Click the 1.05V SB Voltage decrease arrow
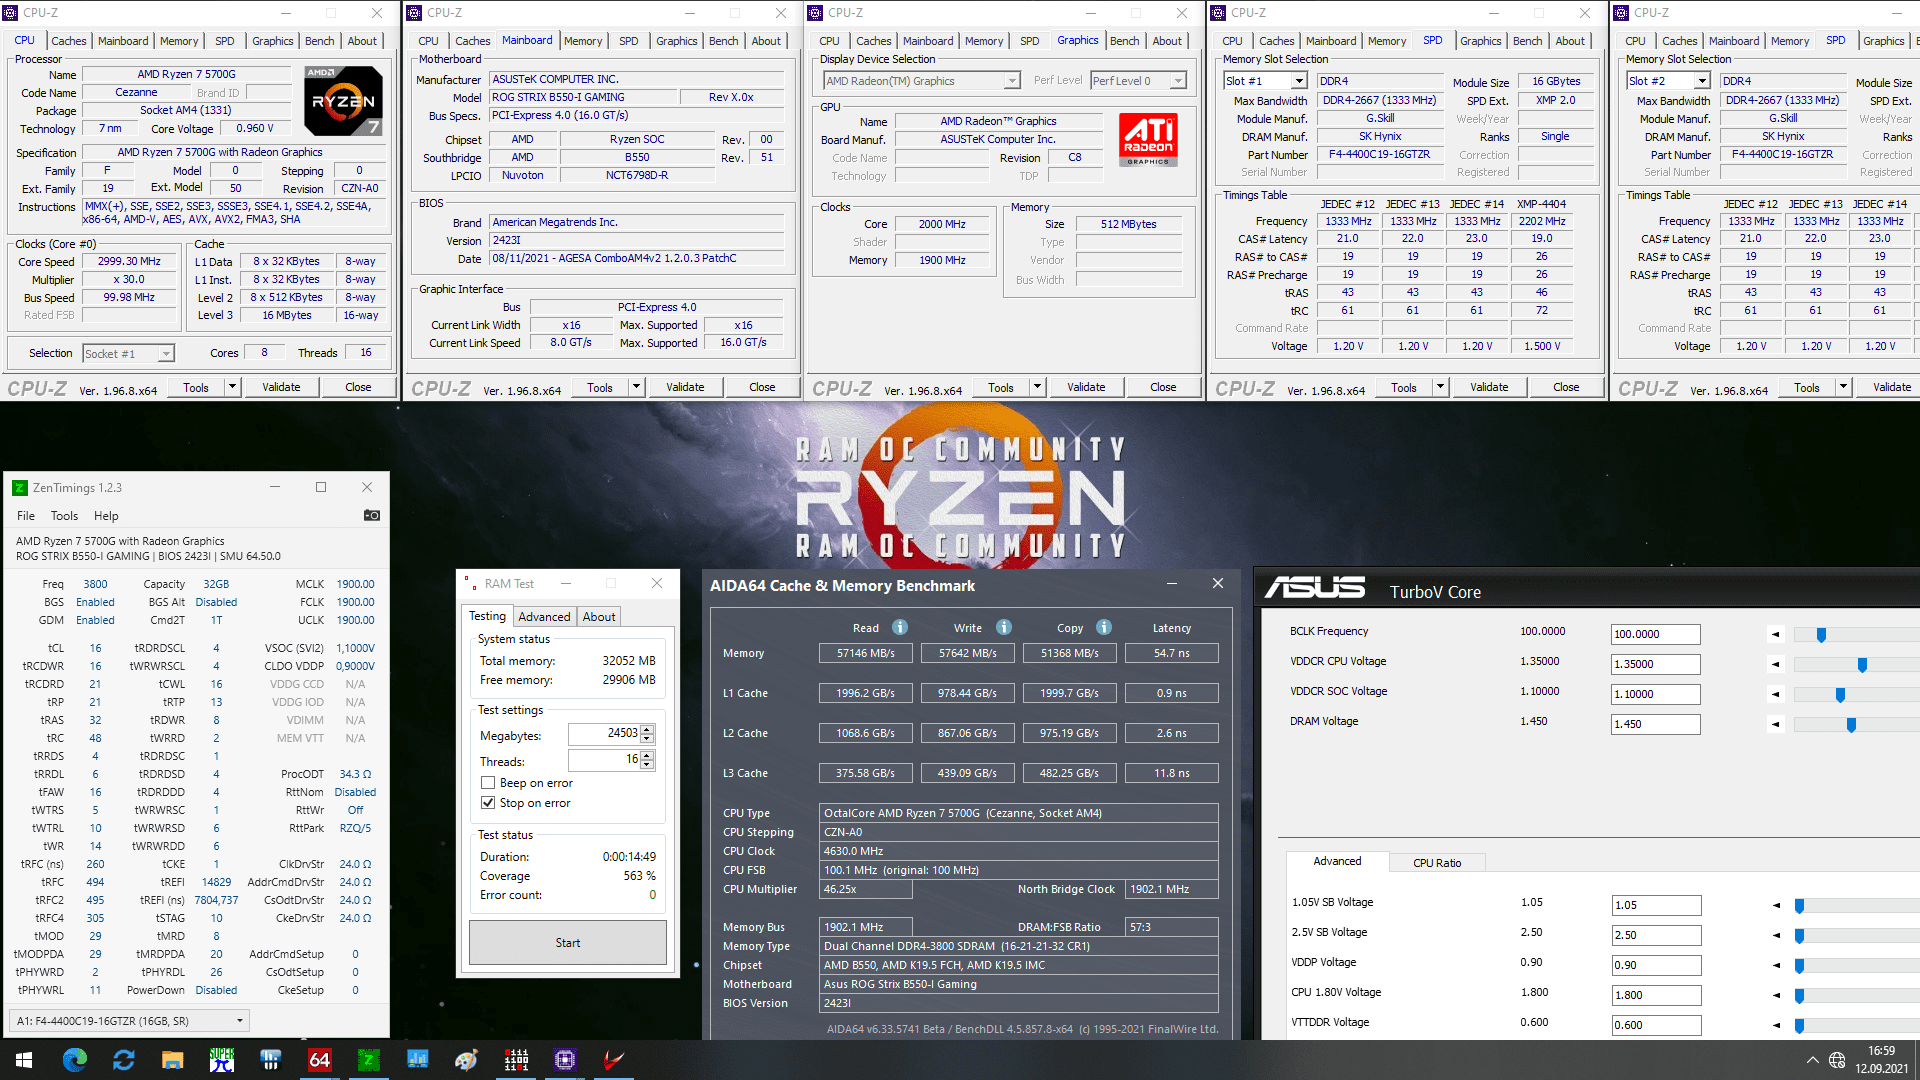The image size is (1920, 1080). click(x=1776, y=905)
